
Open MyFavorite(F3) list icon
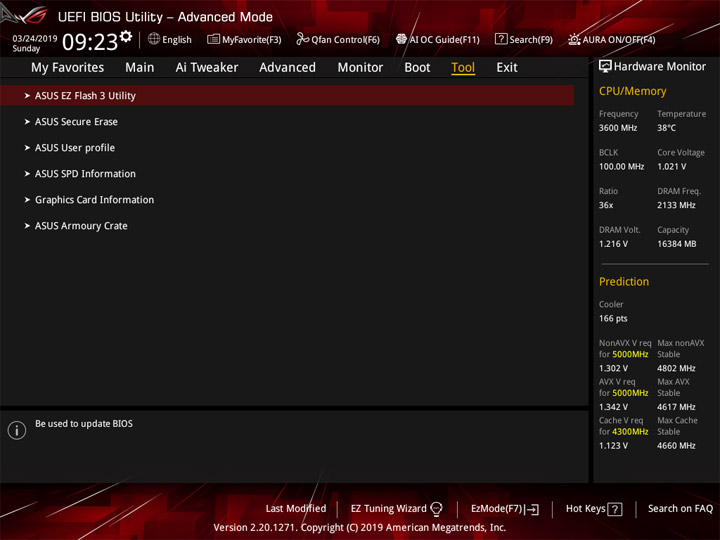click(213, 39)
